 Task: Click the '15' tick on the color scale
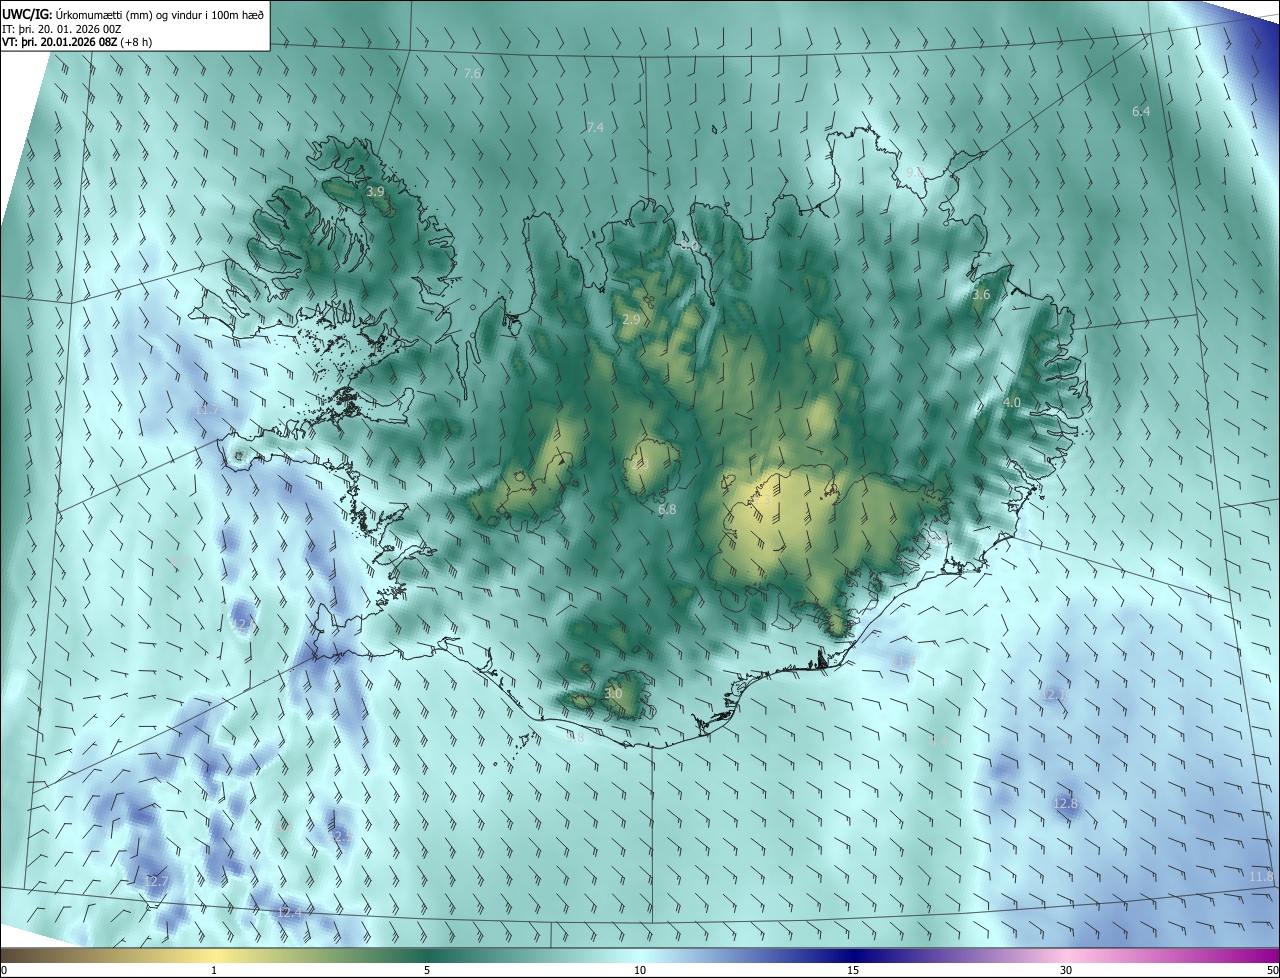pos(853,970)
